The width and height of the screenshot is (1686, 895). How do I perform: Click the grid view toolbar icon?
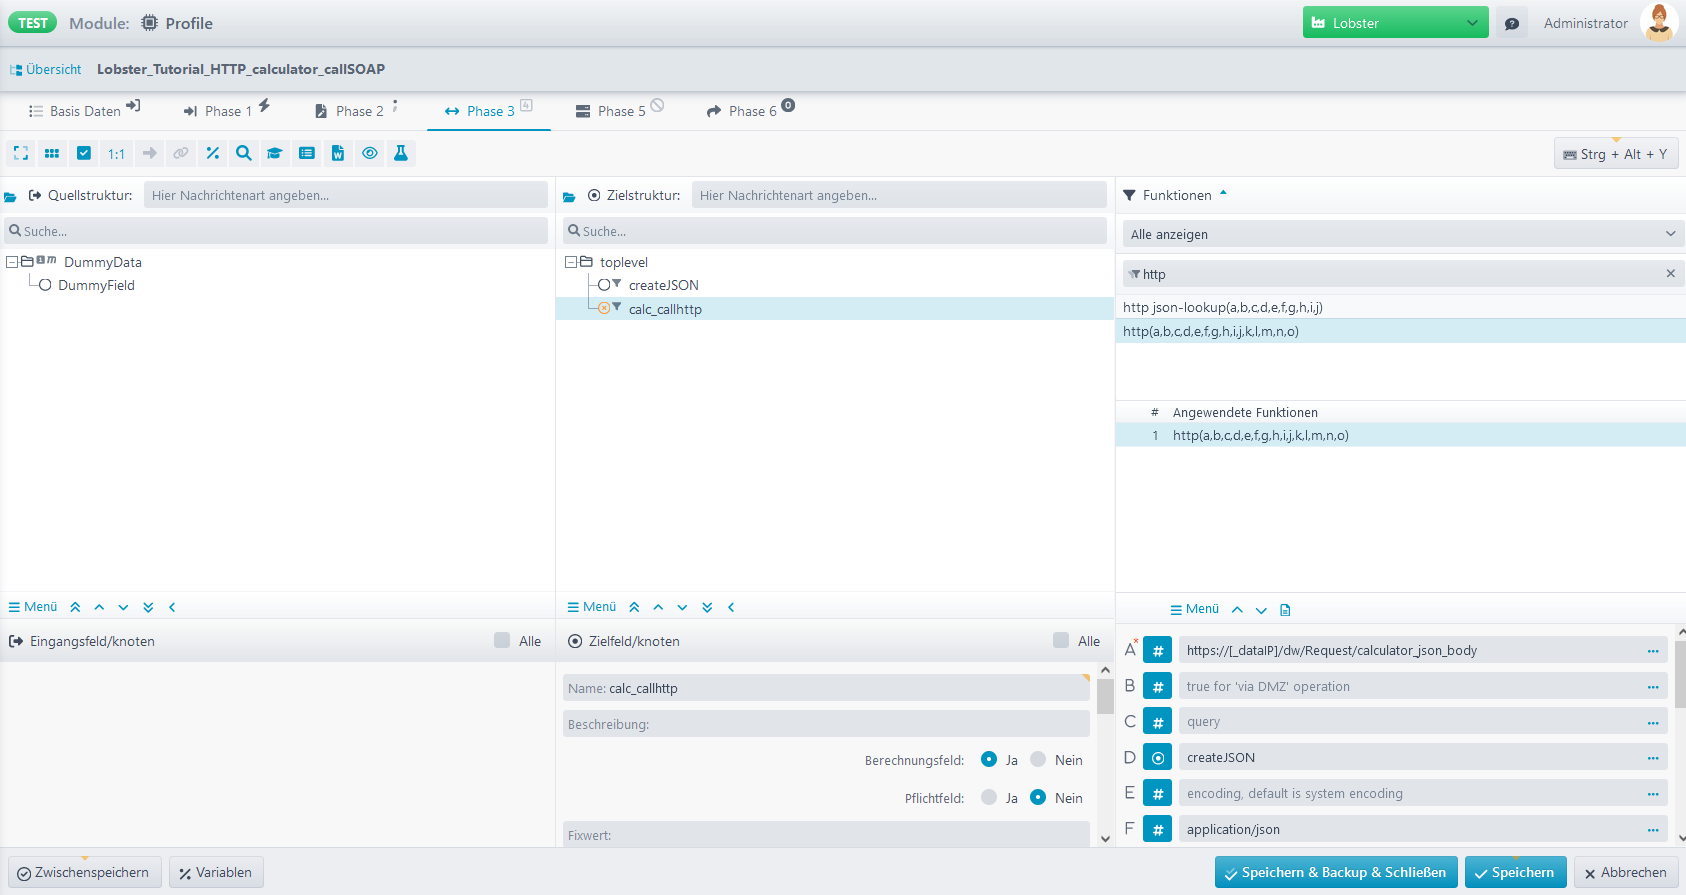[x=52, y=153]
